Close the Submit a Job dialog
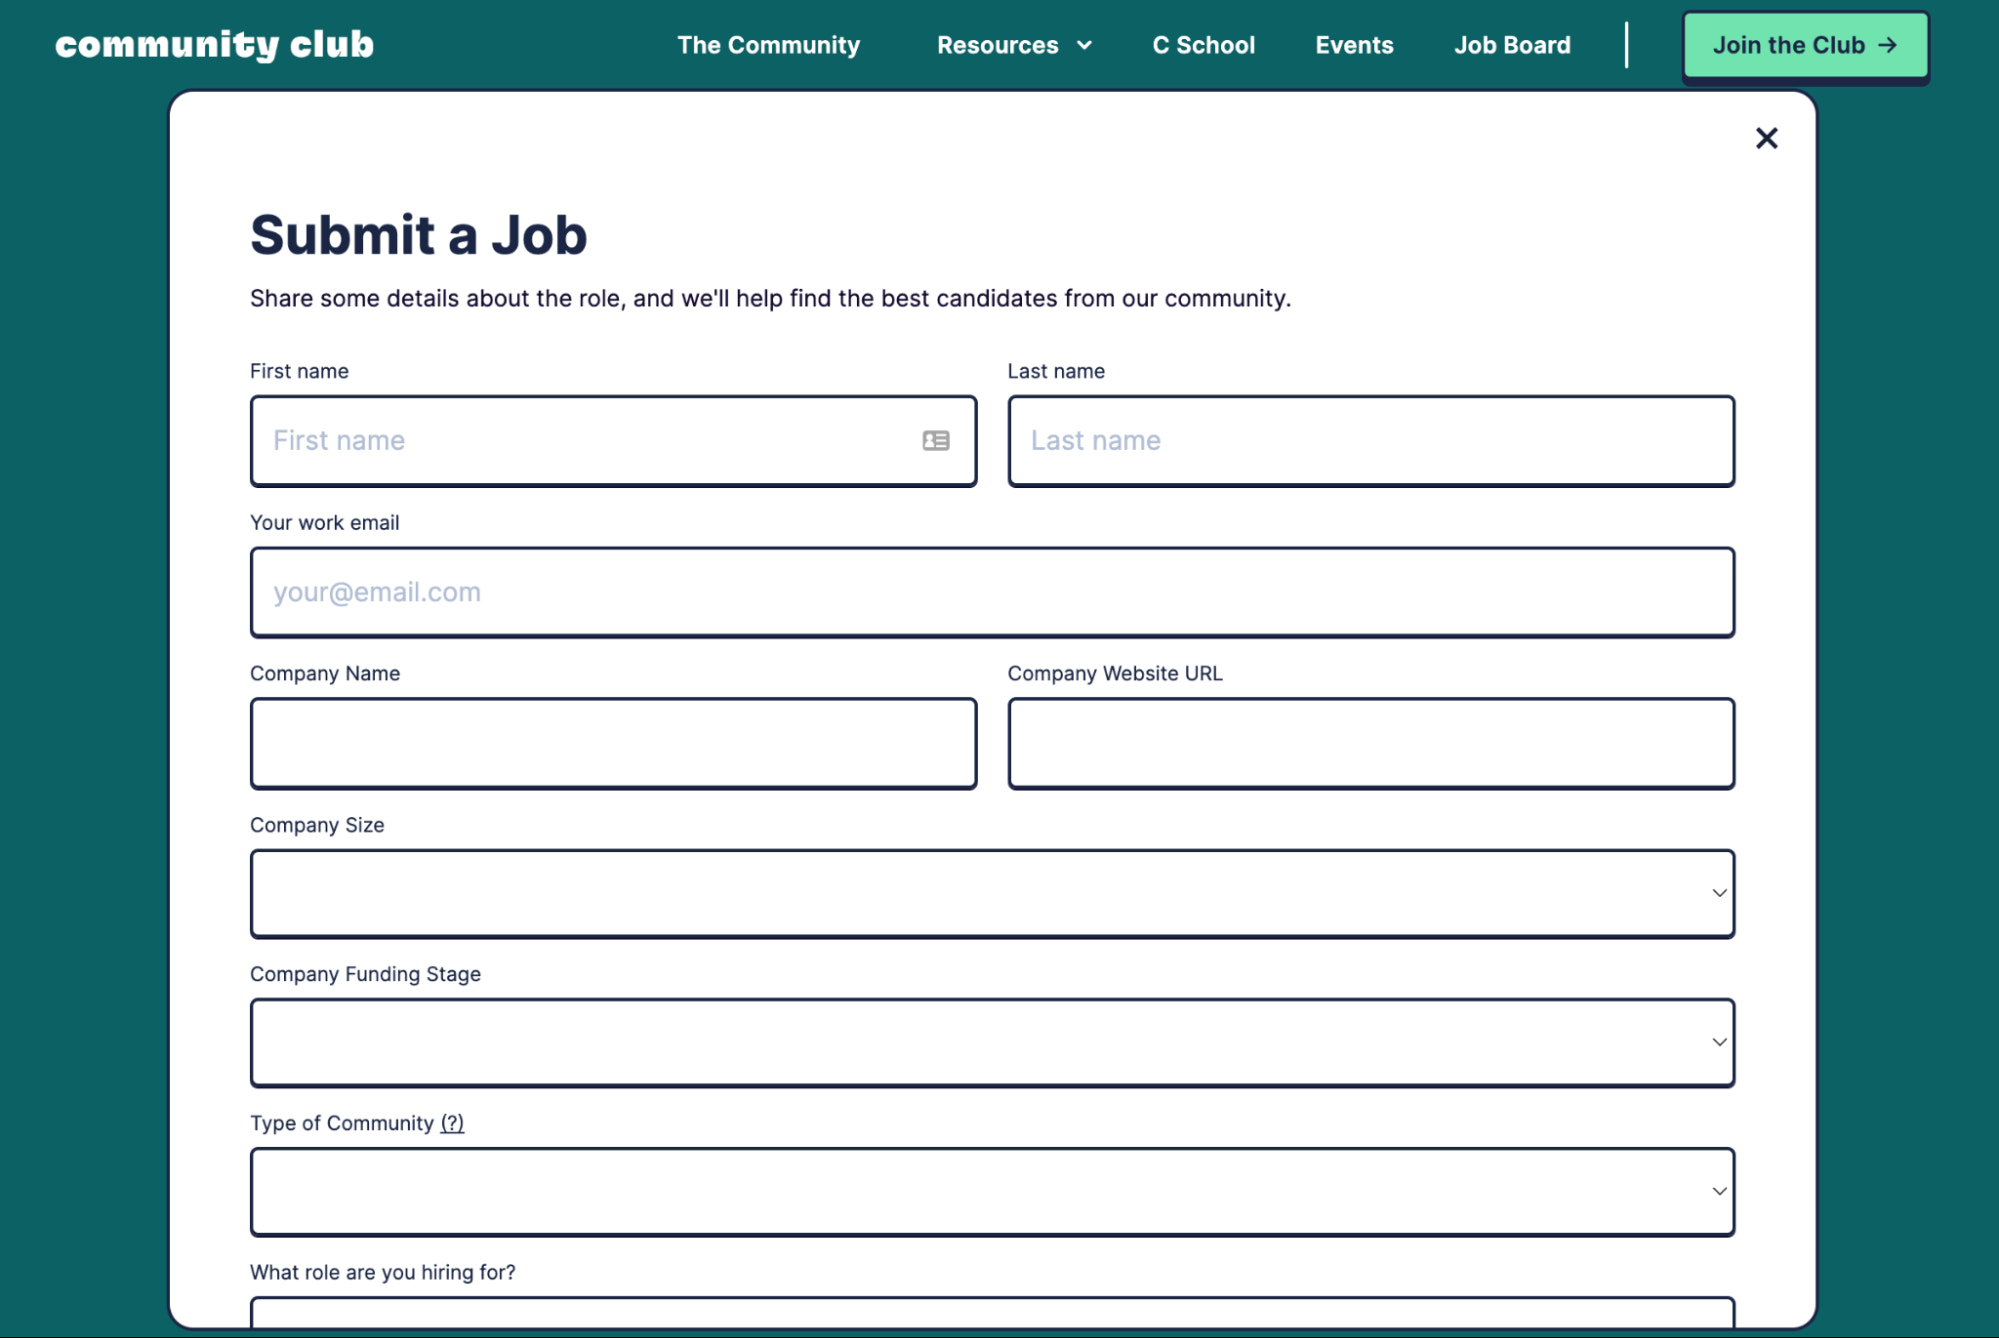The width and height of the screenshot is (1999, 1338). pyautogui.click(x=1766, y=138)
